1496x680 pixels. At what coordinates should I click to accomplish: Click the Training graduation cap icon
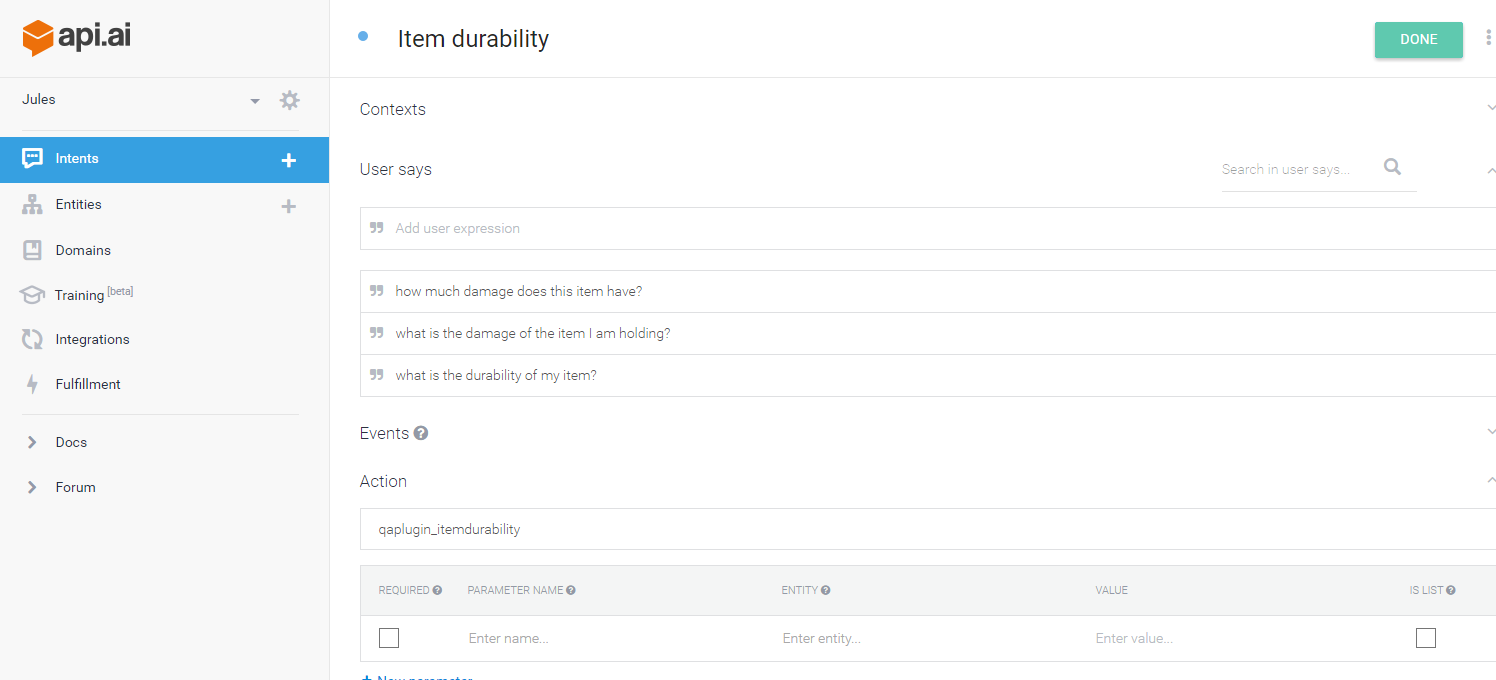pos(33,295)
